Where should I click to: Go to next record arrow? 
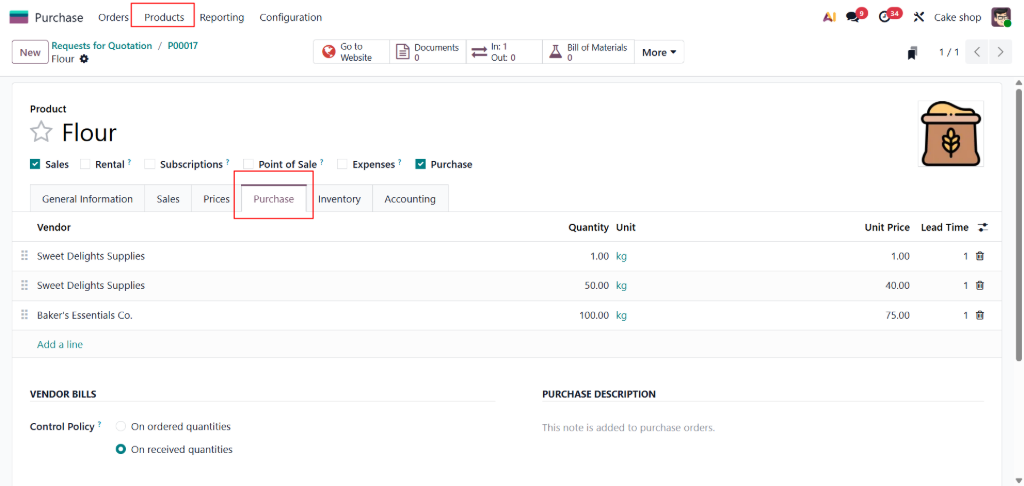[999, 52]
